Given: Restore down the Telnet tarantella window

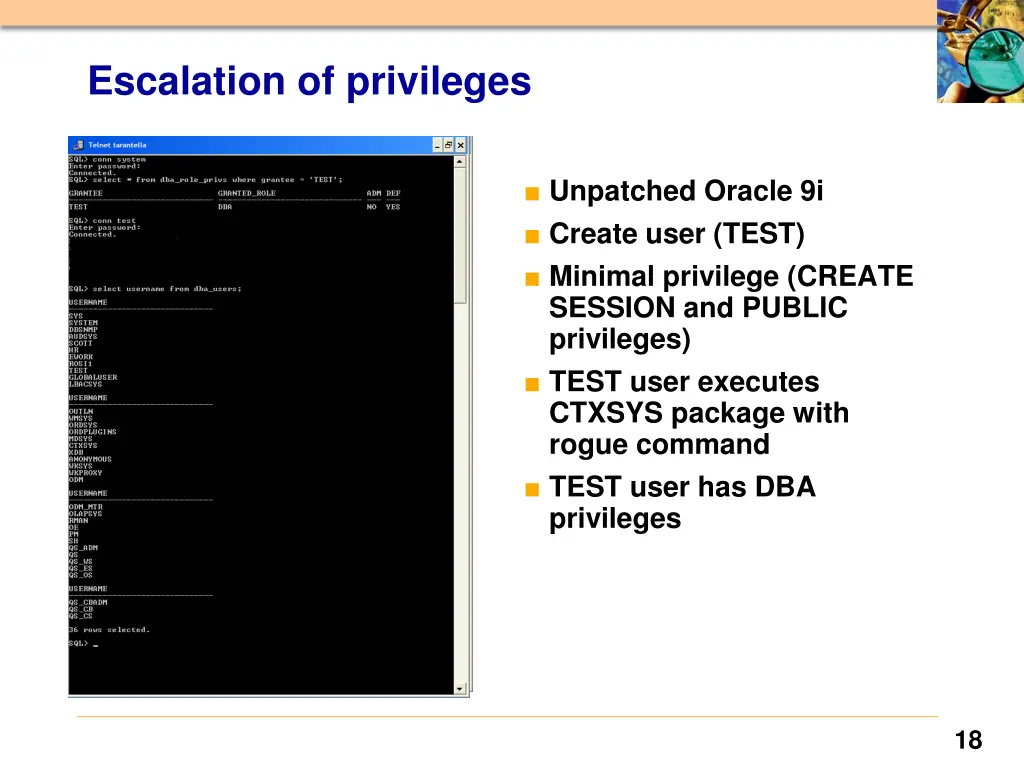Looking at the screenshot, I should pyautogui.click(x=449, y=145).
